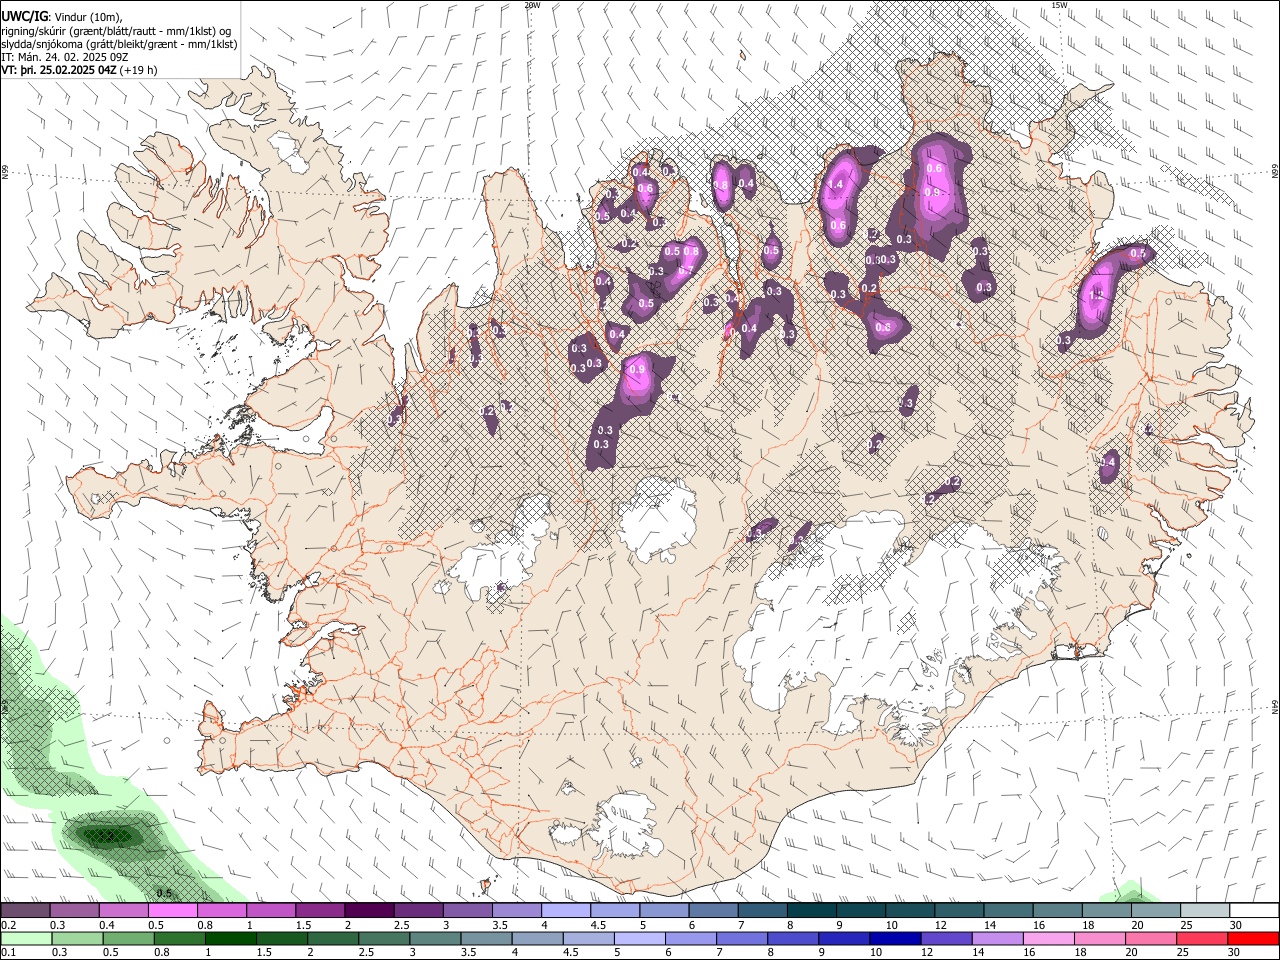Viewport: 1280px width, 960px height.
Task: Click the snow legend swatch between 25 and 30
Action: pyautogui.click(x=1206, y=911)
